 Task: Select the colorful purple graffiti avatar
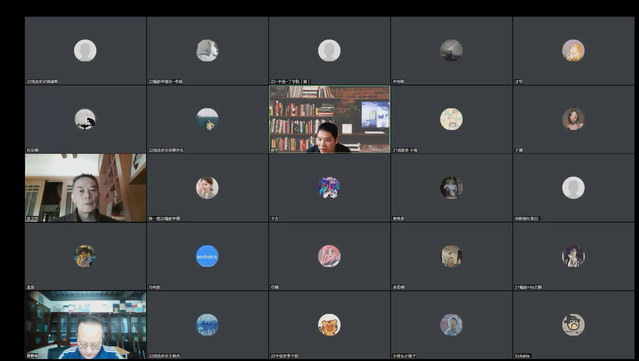tap(329, 187)
